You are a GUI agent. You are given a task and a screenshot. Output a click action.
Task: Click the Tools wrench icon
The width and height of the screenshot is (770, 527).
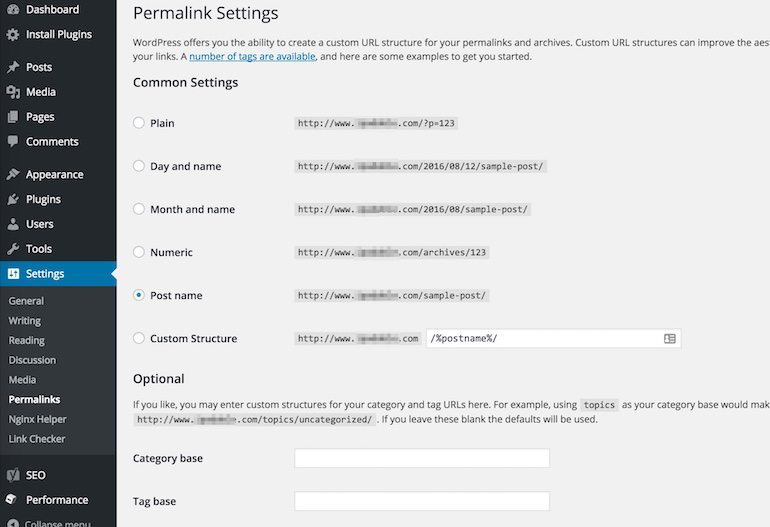13,249
